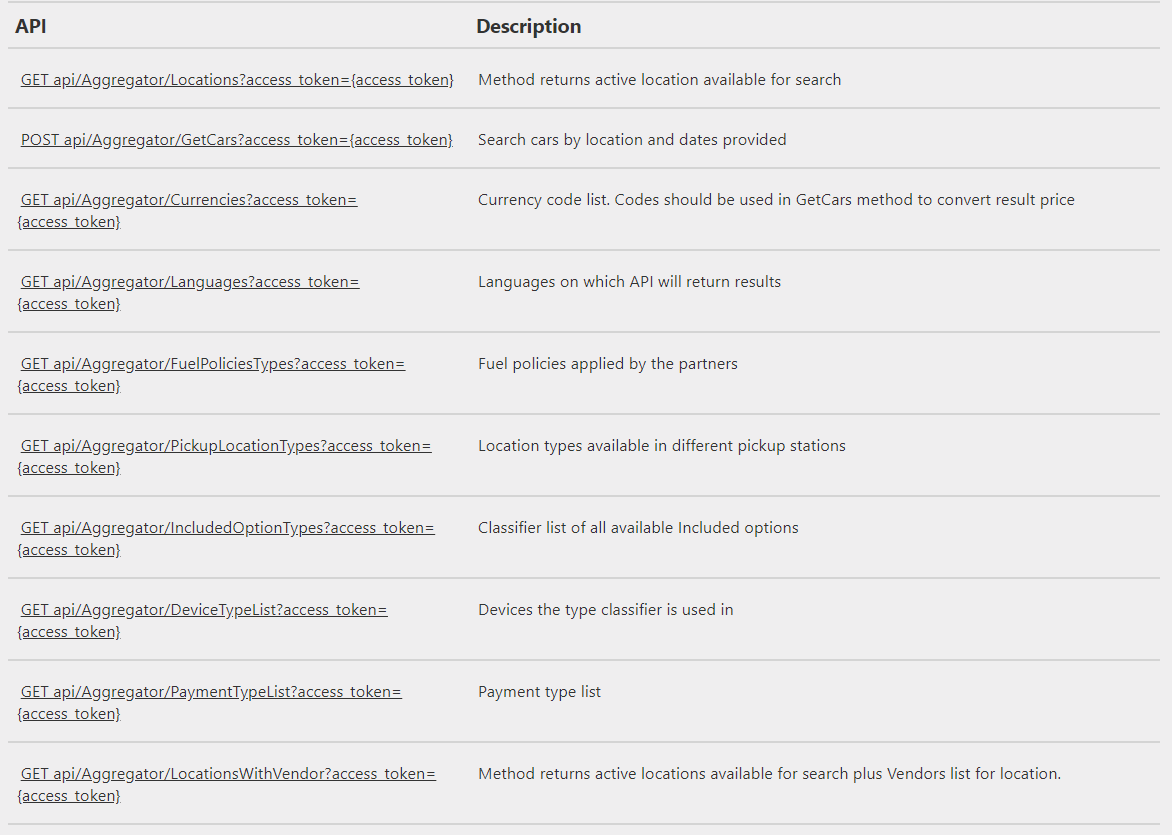Click the 'Languages on which API' description
Image resolution: width=1172 pixels, height=835 pixels.
pos(629,282)
